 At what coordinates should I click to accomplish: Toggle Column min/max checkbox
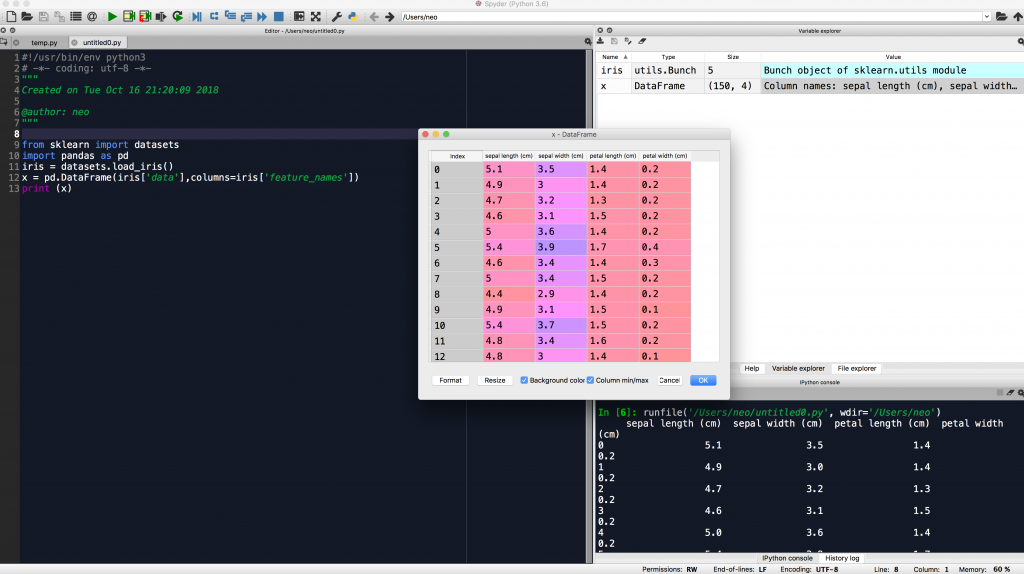[590, 380]
